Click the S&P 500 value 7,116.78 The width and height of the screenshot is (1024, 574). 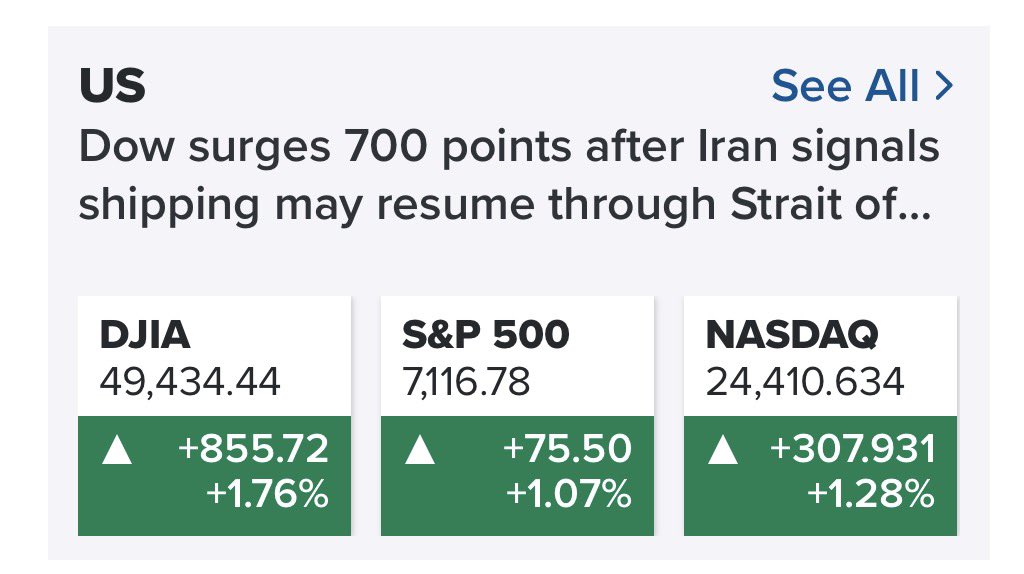click(x=465, y=381)
